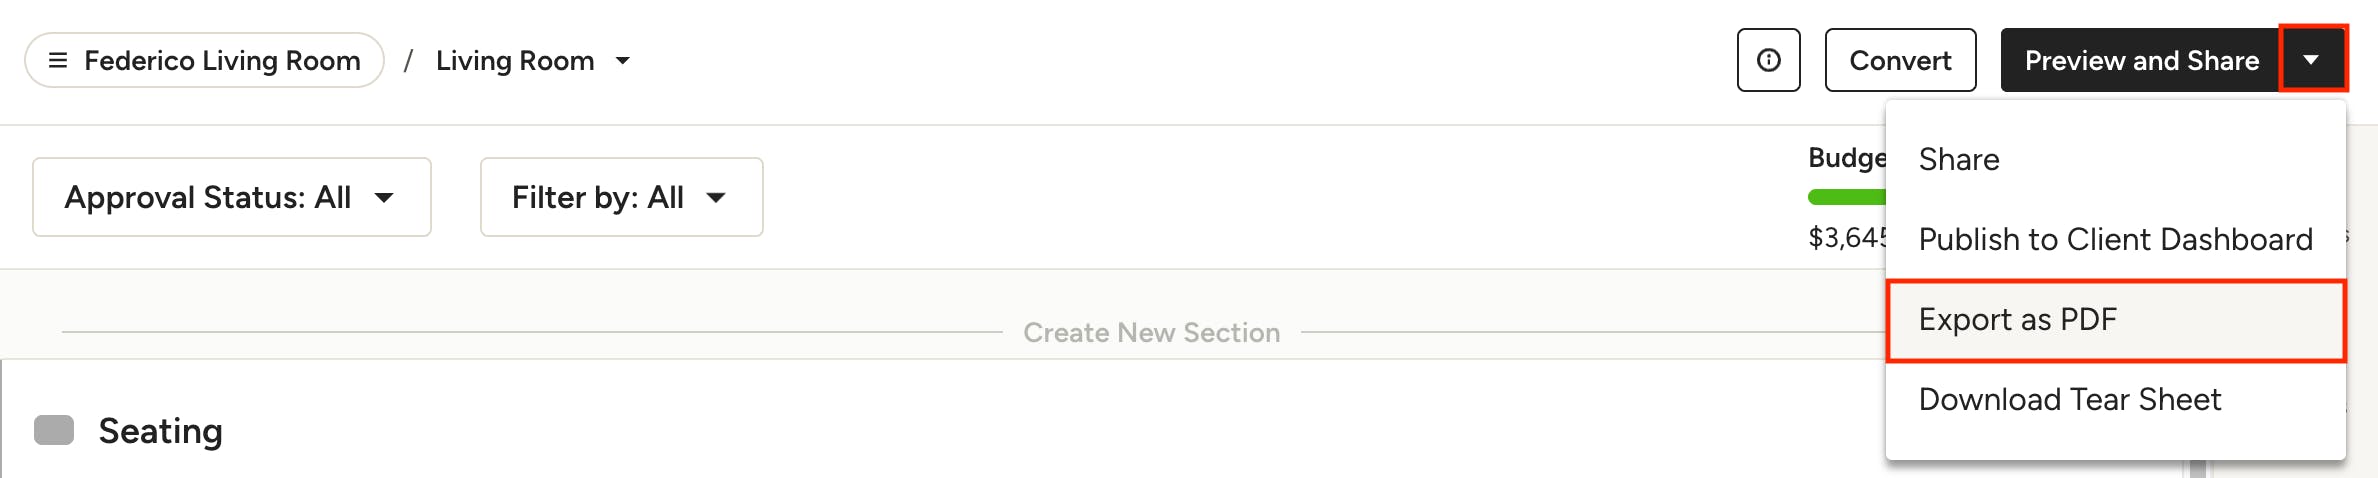Click the gray color swatch beside Seating

[54, 430]
